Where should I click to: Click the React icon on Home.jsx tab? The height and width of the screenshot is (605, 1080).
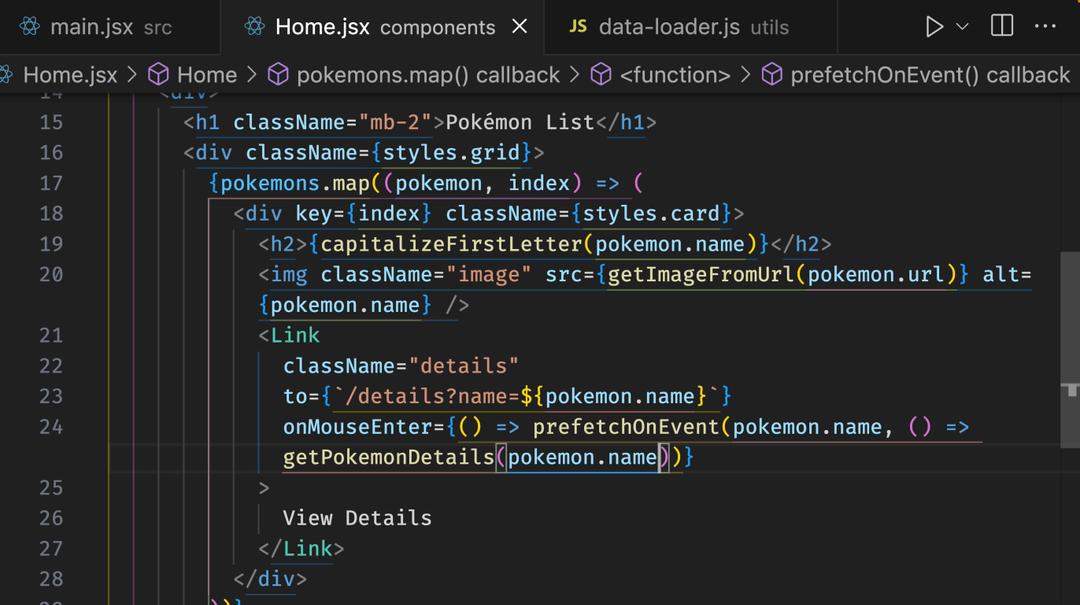[x=255, y=27]
